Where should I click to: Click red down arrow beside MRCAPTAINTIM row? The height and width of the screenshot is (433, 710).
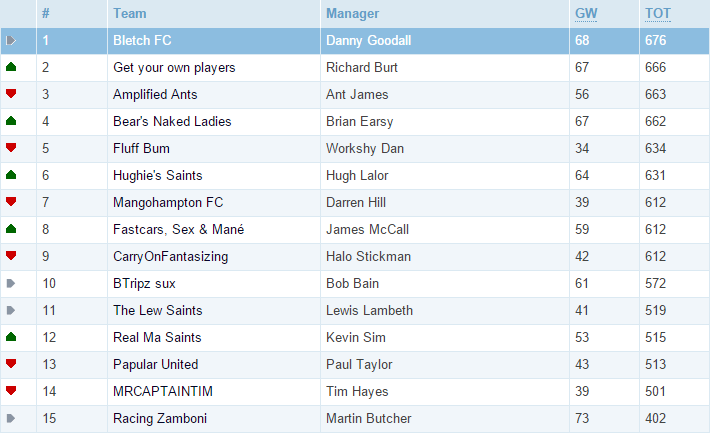click(x=11, y=390)
